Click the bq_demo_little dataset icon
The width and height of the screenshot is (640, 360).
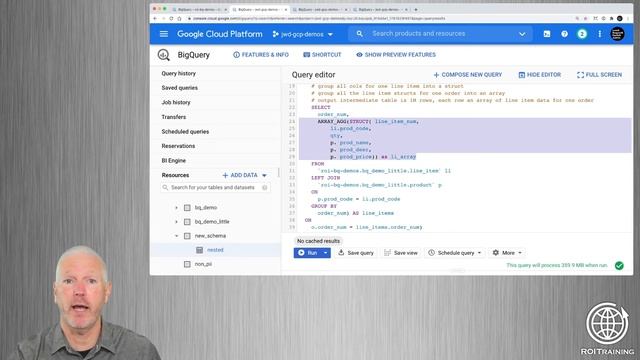point(187,222)
